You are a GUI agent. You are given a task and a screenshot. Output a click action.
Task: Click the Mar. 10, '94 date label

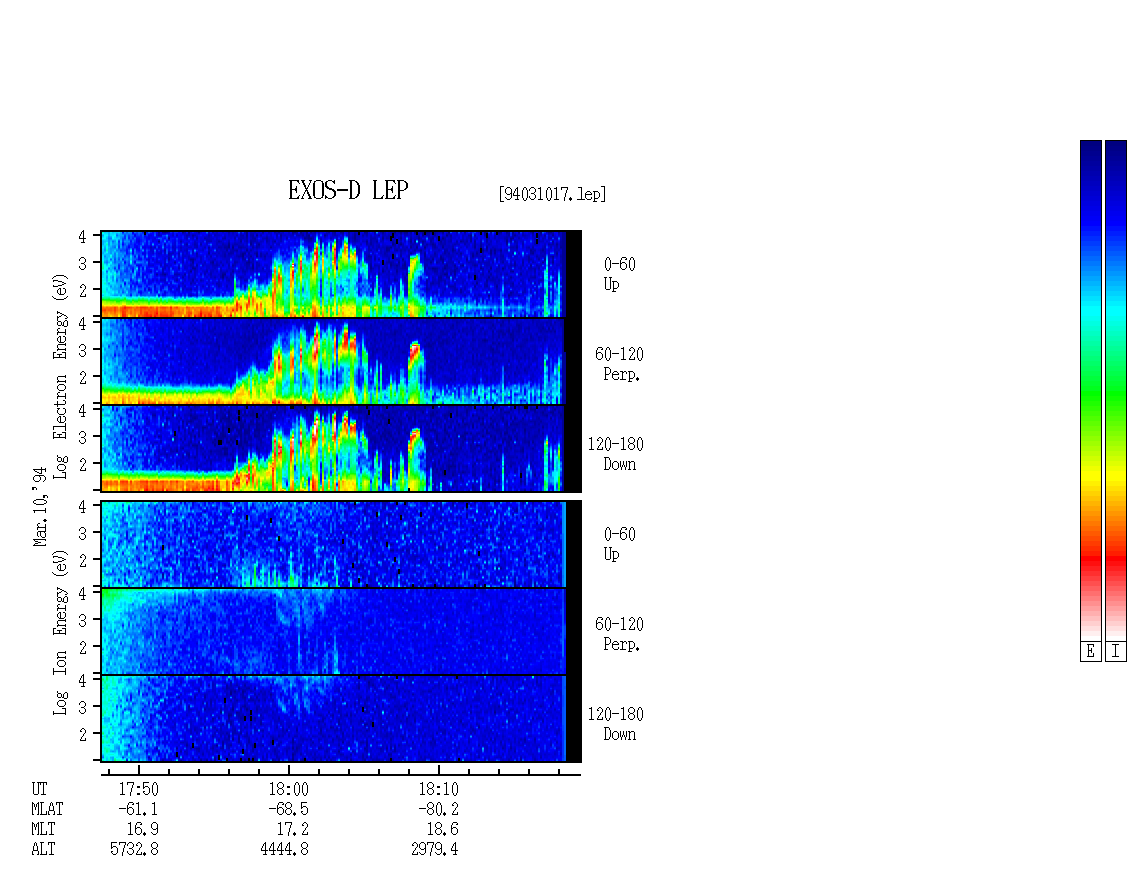[40, 507]
